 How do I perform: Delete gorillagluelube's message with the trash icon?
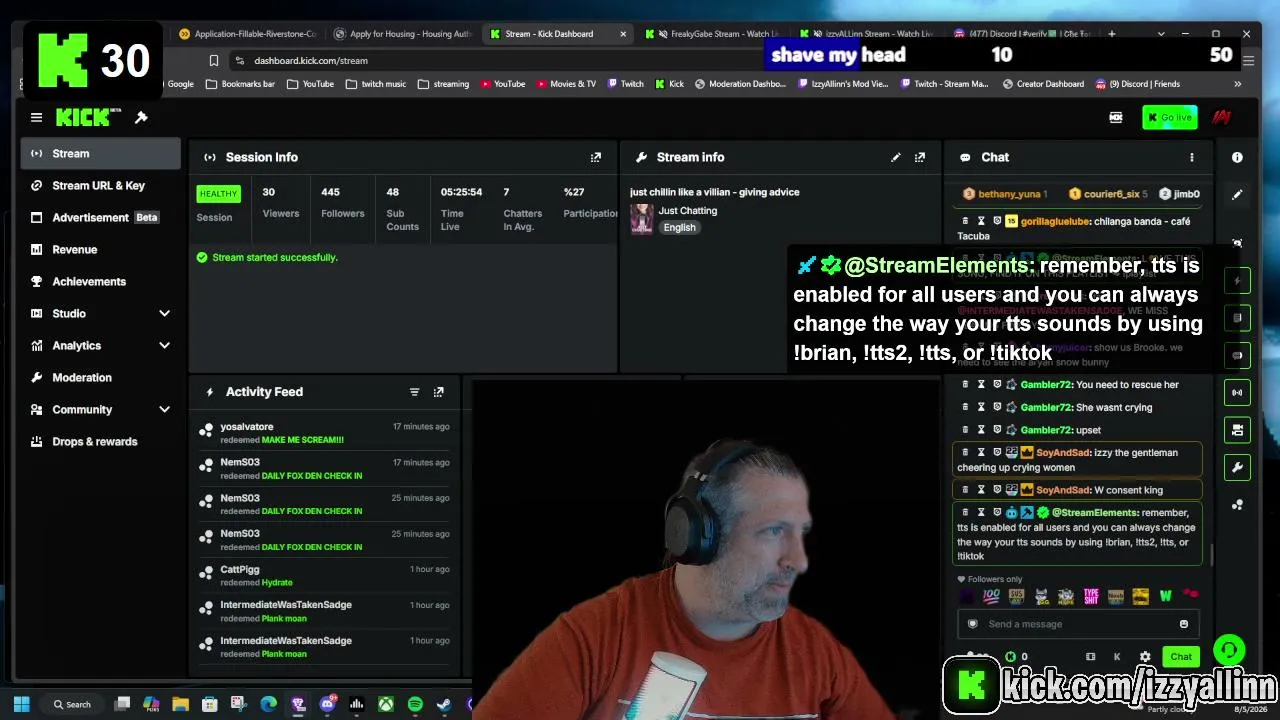click(x=965, y=221)
